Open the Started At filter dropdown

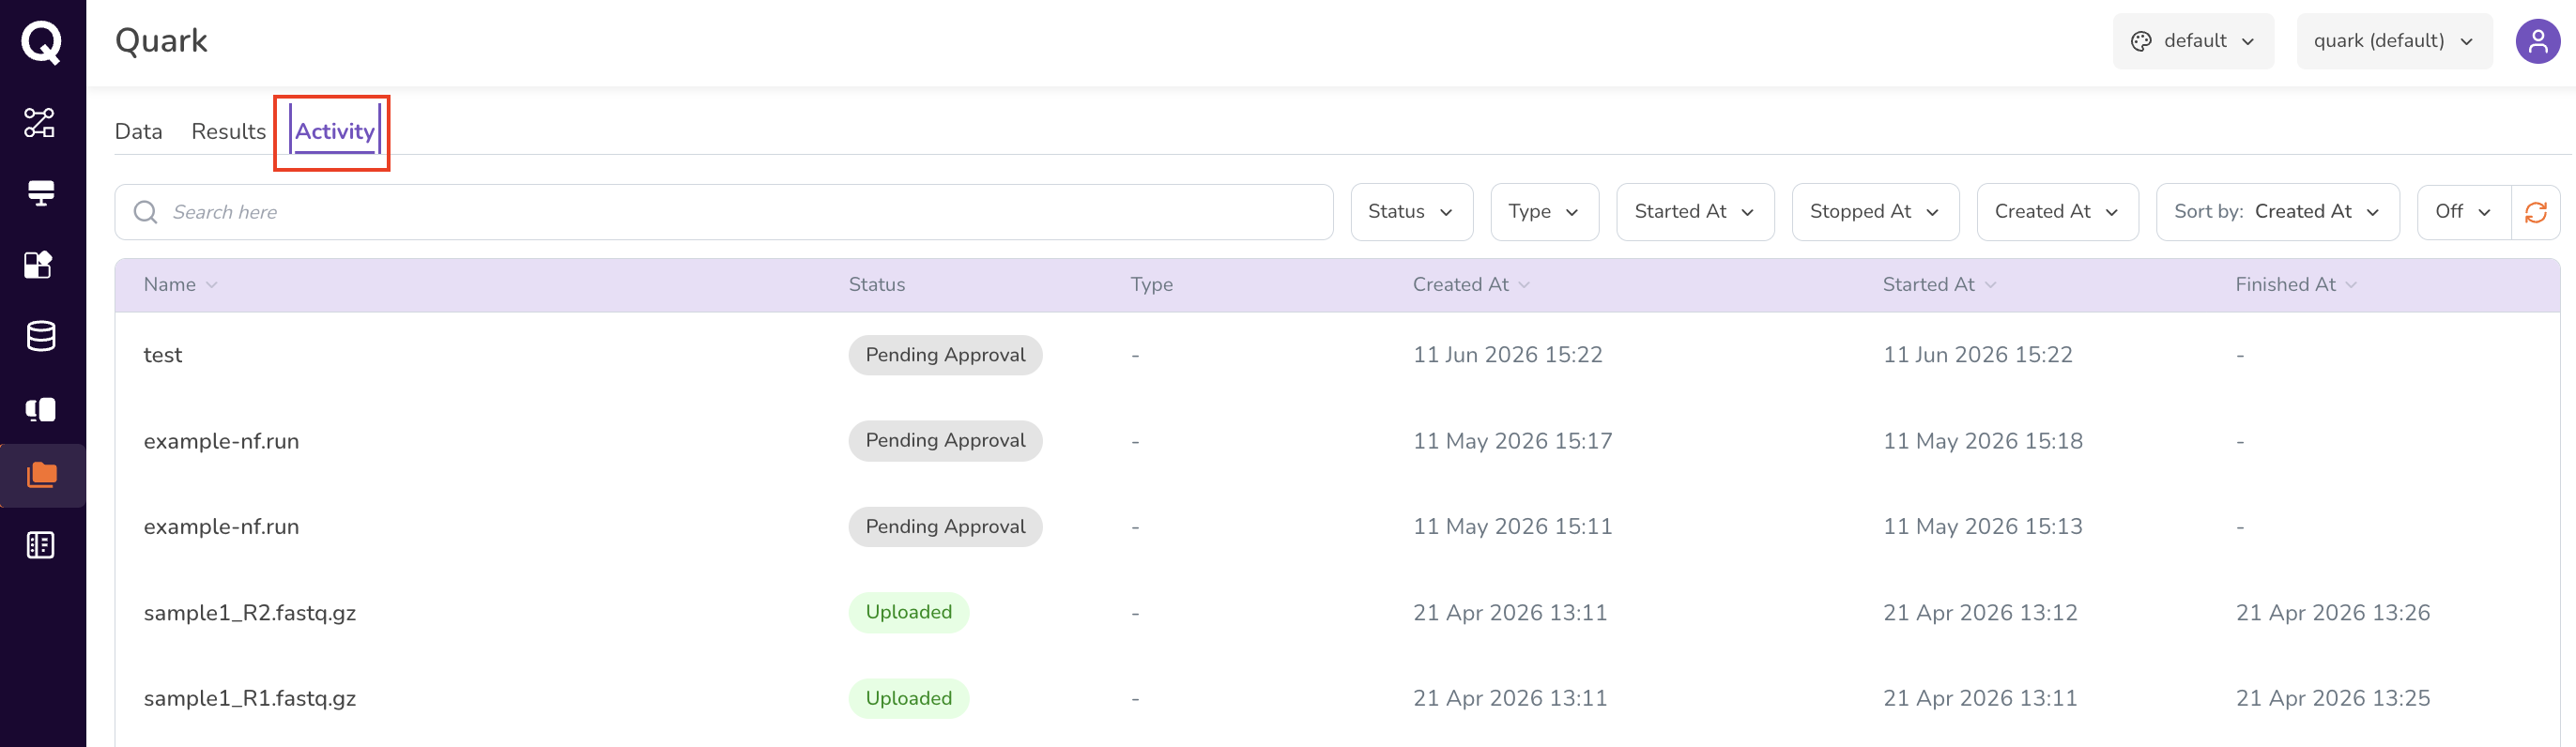(x=1695, y=212)
